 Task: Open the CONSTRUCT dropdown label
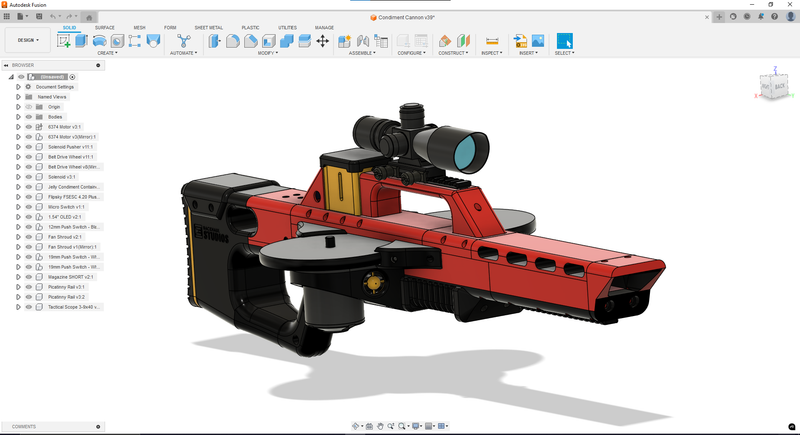453,53
